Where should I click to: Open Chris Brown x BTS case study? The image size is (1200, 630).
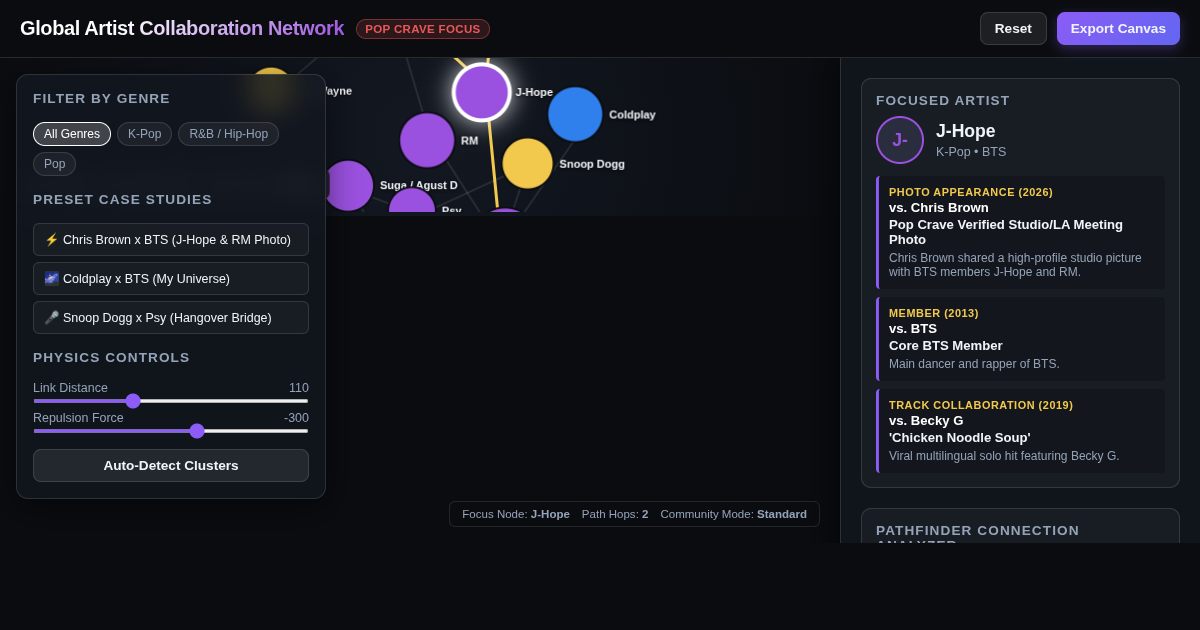171,240
